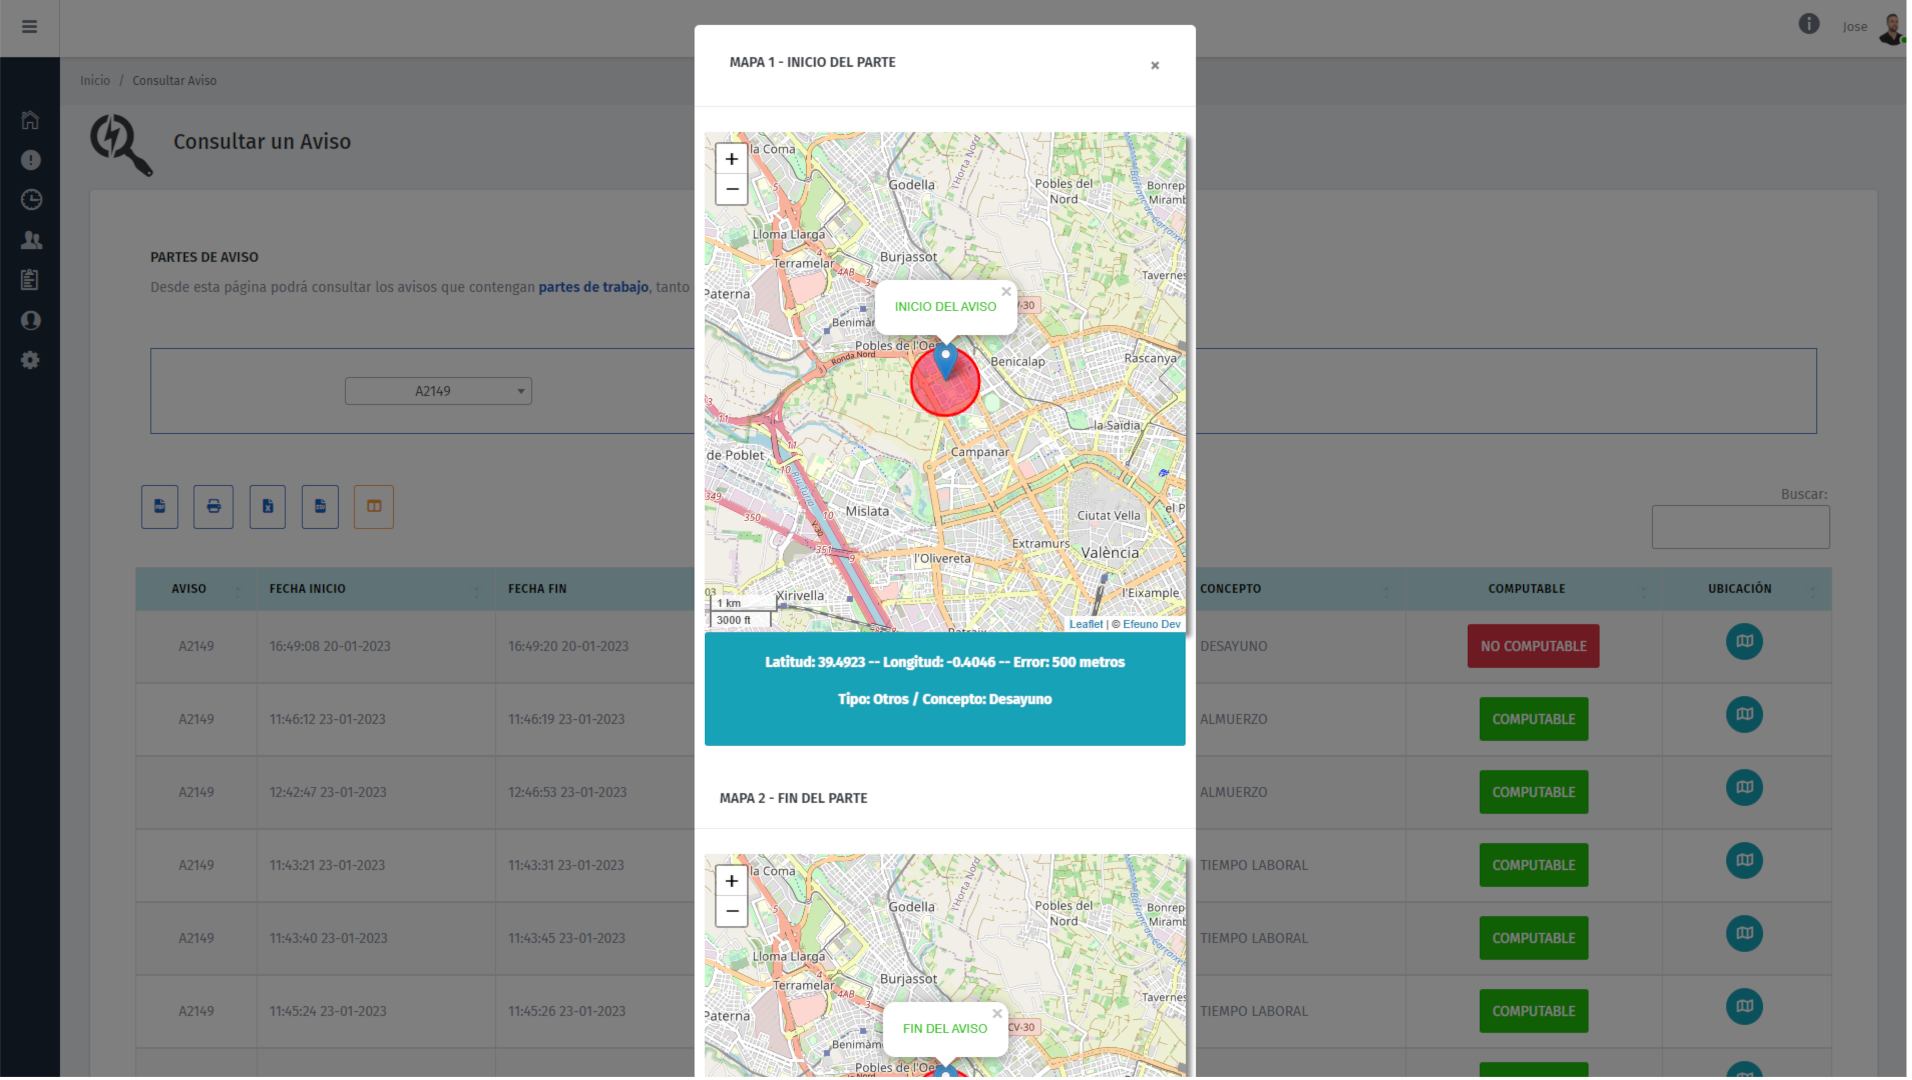Click the Buscar search field
Image resolution: width=1912 pixels, height=1080 pixels.
point(1740,527)
